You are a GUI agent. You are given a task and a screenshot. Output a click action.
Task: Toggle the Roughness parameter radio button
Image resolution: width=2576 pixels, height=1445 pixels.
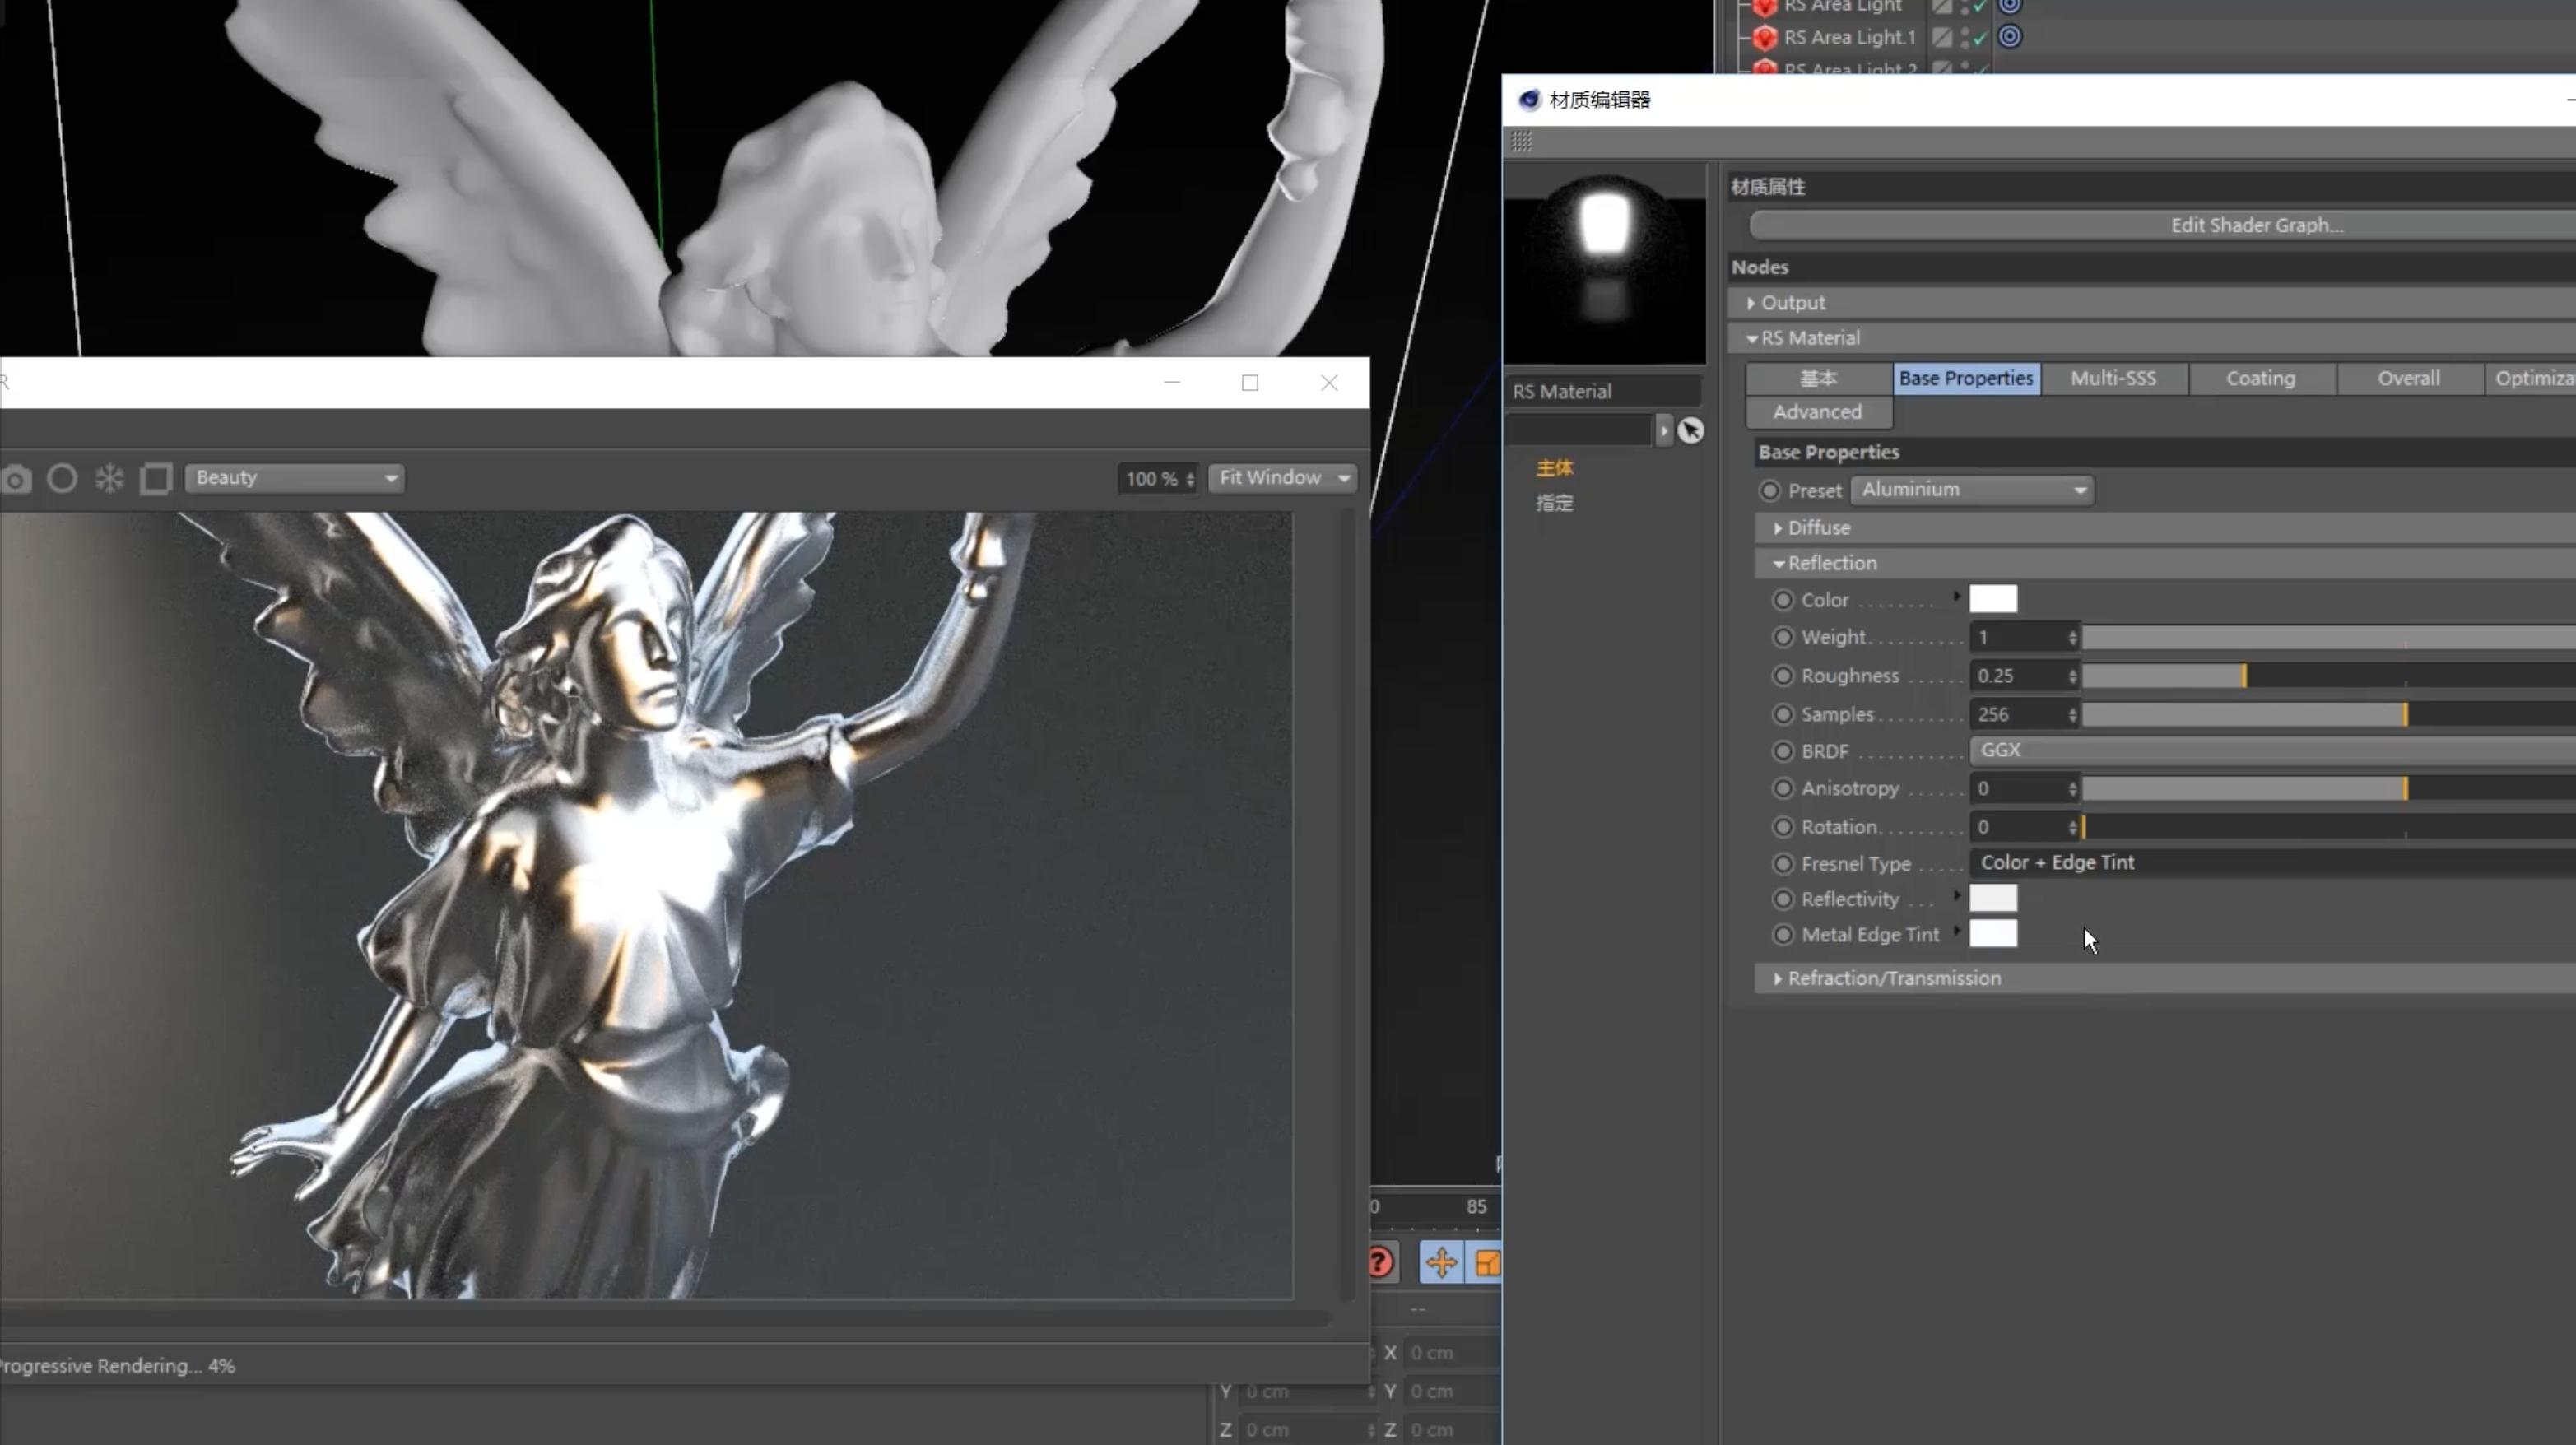[x=1782, y=676]
